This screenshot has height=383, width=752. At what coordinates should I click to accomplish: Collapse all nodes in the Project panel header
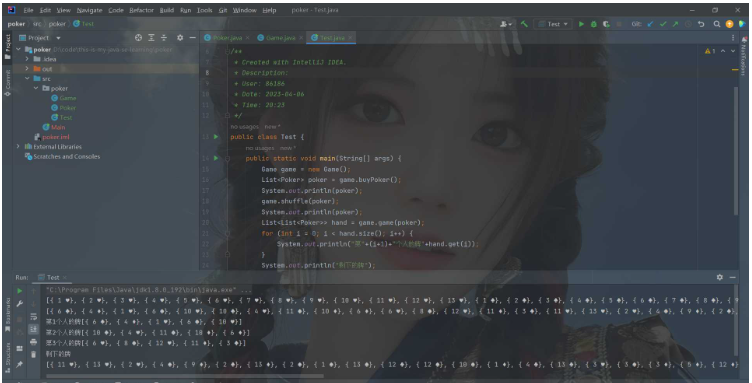[x=164, y=38]
